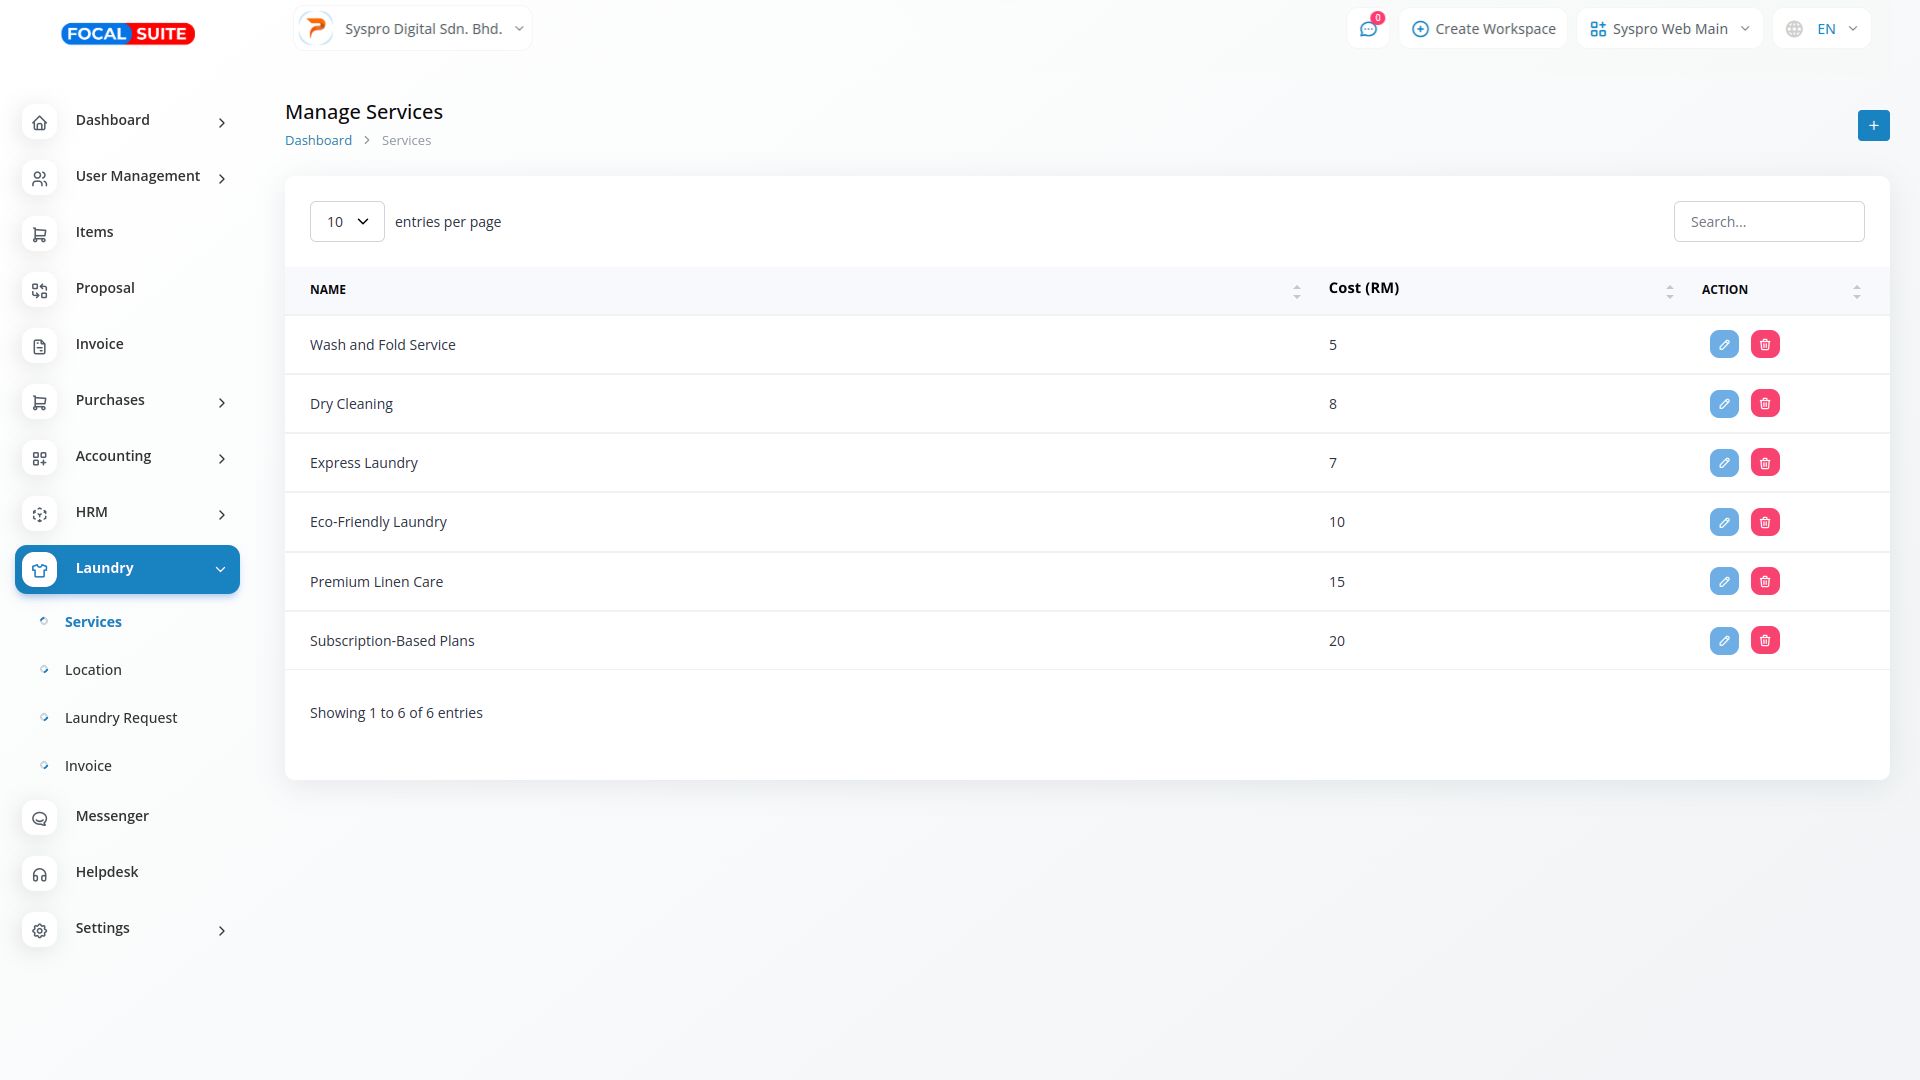Image resolution: width=1920 pixels, height=1080 pixels.
Task: Delete the Express Laundry service
Action: (1765, 463)
